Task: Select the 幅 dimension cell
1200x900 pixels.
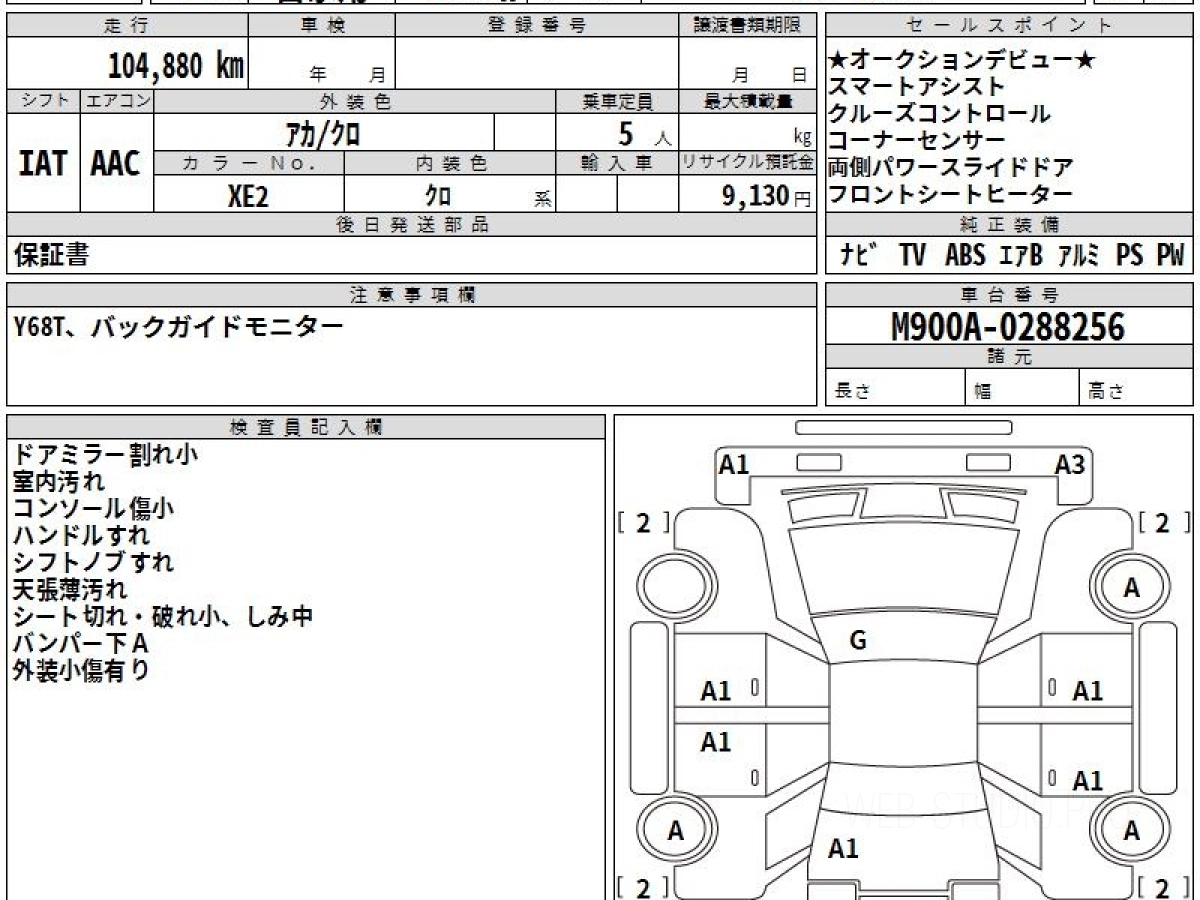Action: (1022, 388)
